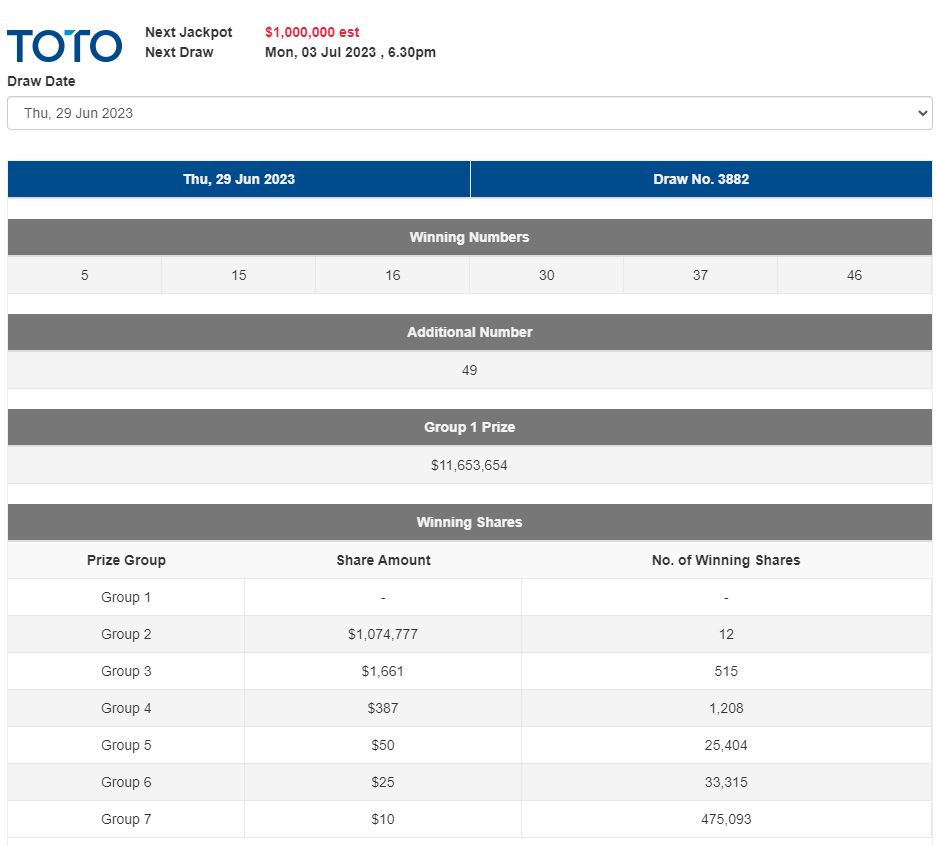
Task: Click the 'Additional Number' header
Action: pos(469,332)
